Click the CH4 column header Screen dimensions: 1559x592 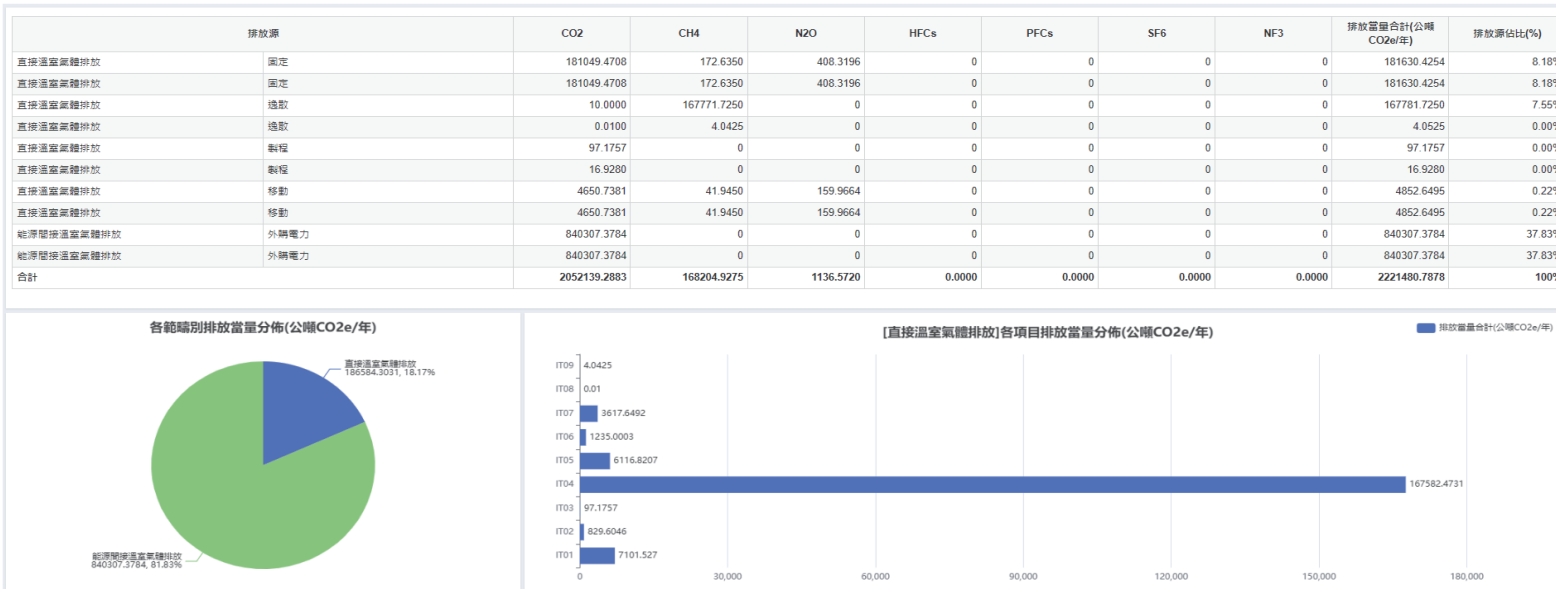click(x=689, y=34)
